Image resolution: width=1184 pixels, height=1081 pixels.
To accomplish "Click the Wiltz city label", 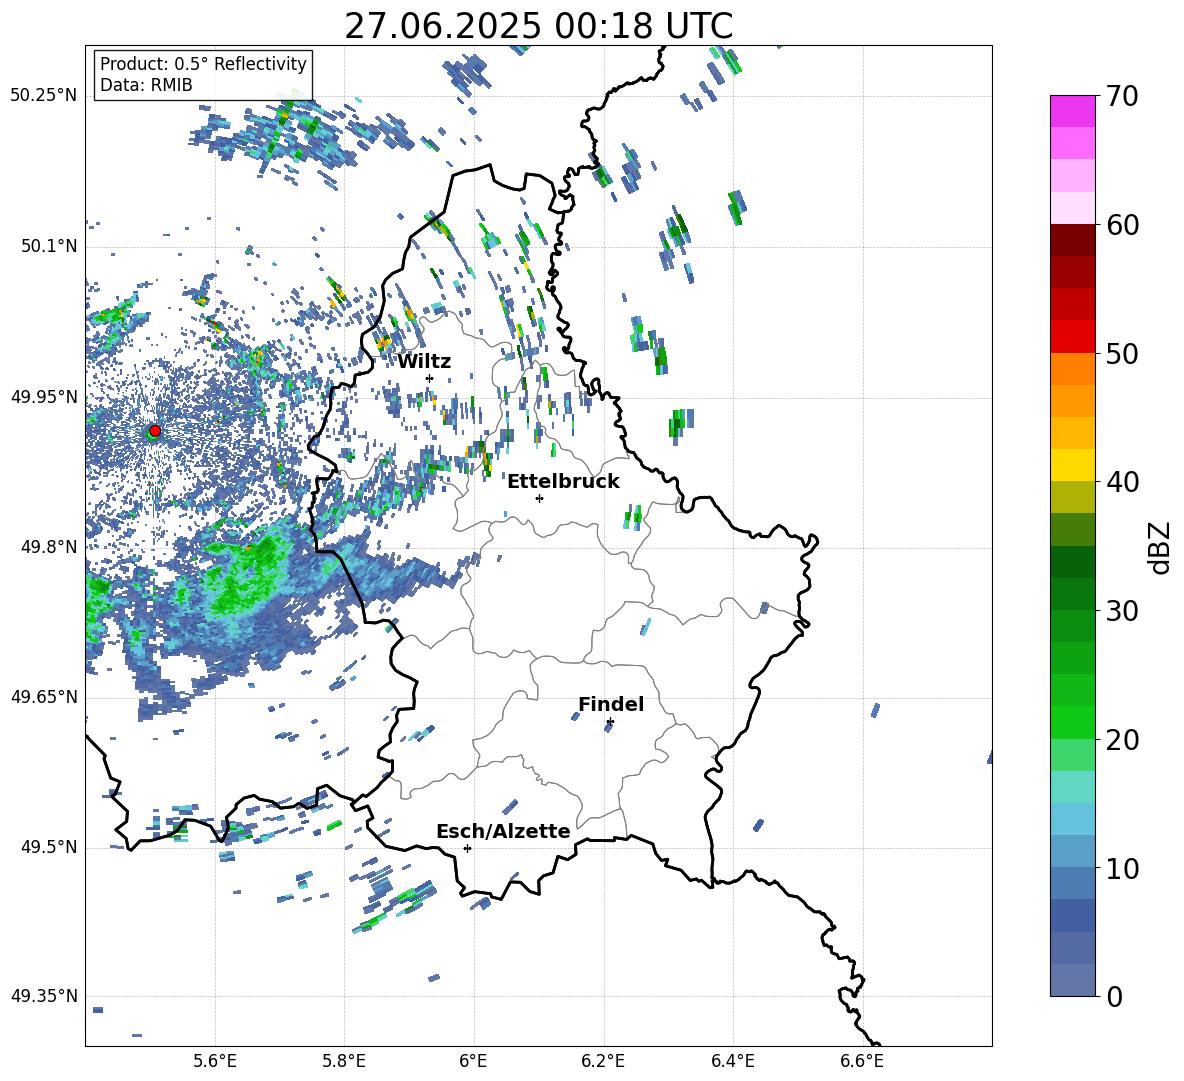I will [x=424, y=362].
